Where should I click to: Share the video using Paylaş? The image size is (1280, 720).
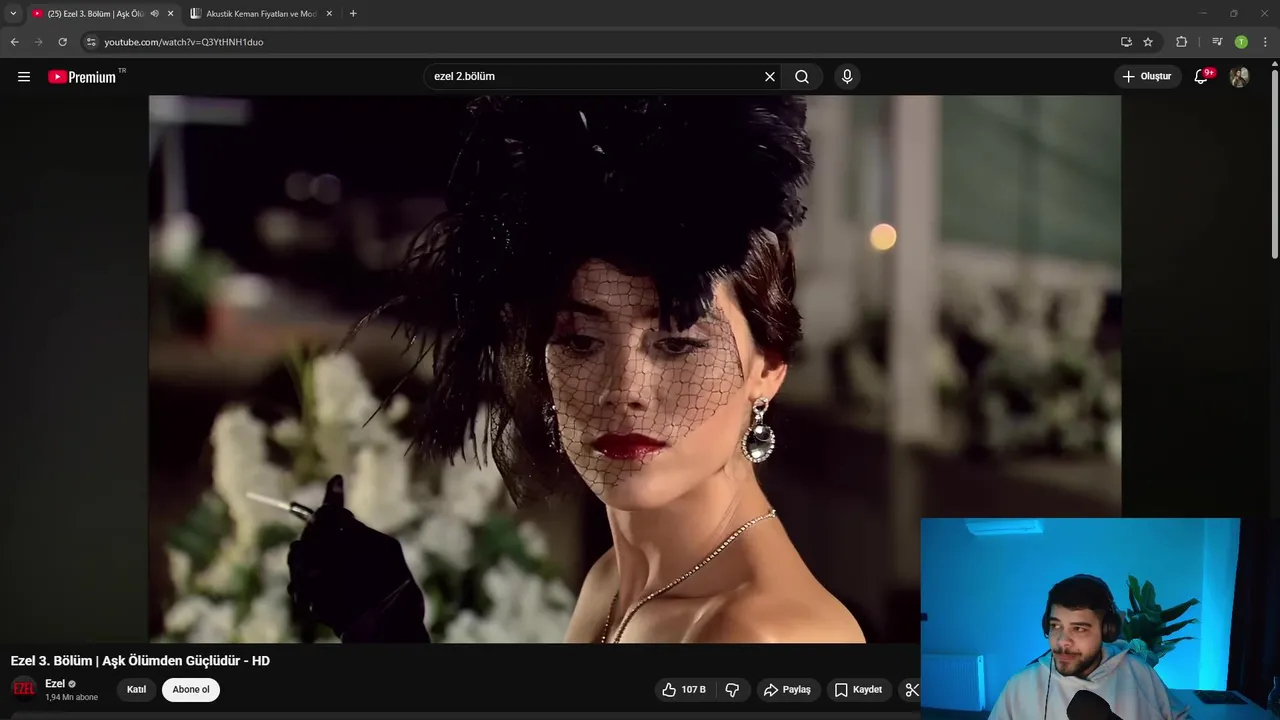tap(787, 690)
